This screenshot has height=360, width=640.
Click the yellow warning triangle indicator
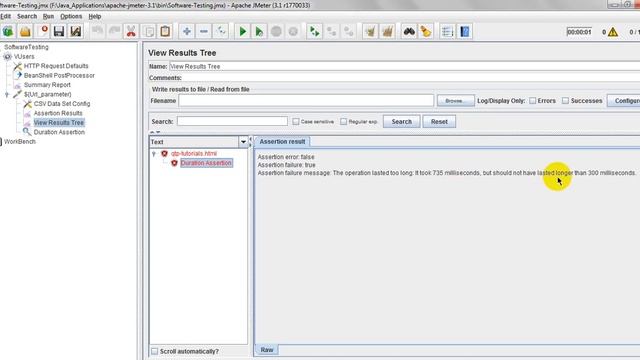coord(613,32)
